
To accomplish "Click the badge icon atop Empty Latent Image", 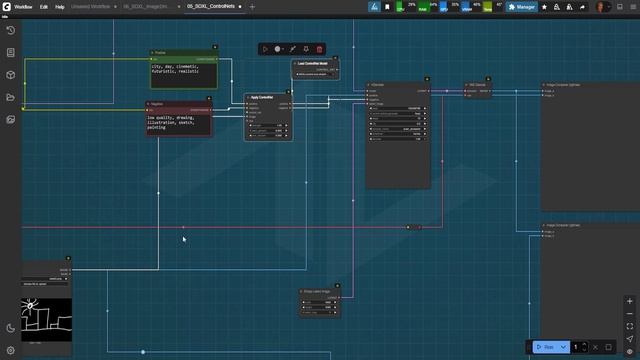I will pos(337,286).
